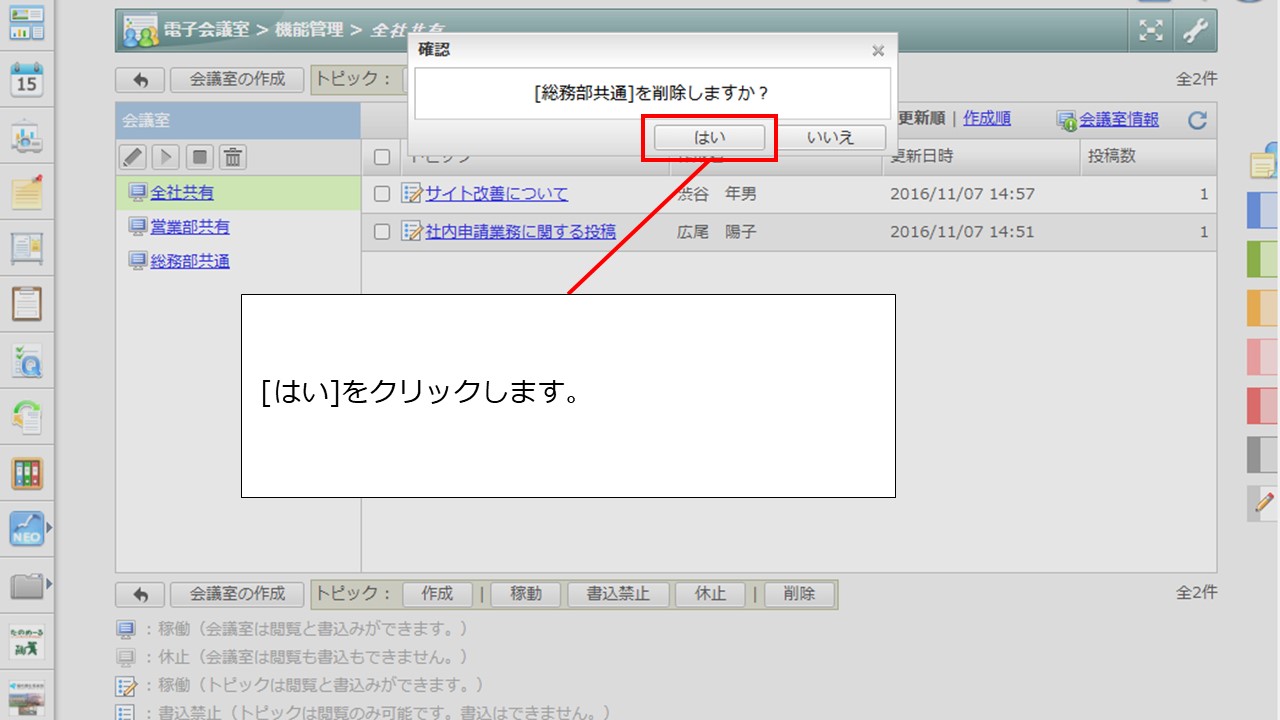This screenshot has height=720, width=1280.
Task: Open the blue NEO chart icon
Action: tap(27, 528)
